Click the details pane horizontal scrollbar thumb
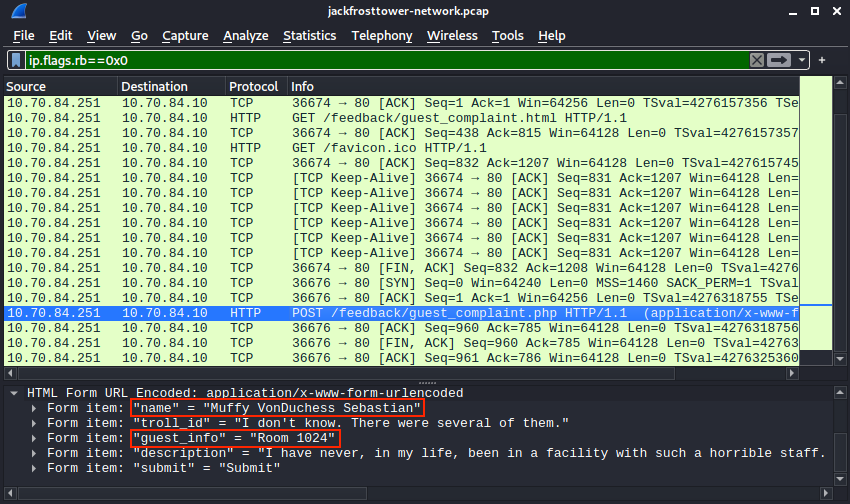The image size is (850, 504). (192, 493)
